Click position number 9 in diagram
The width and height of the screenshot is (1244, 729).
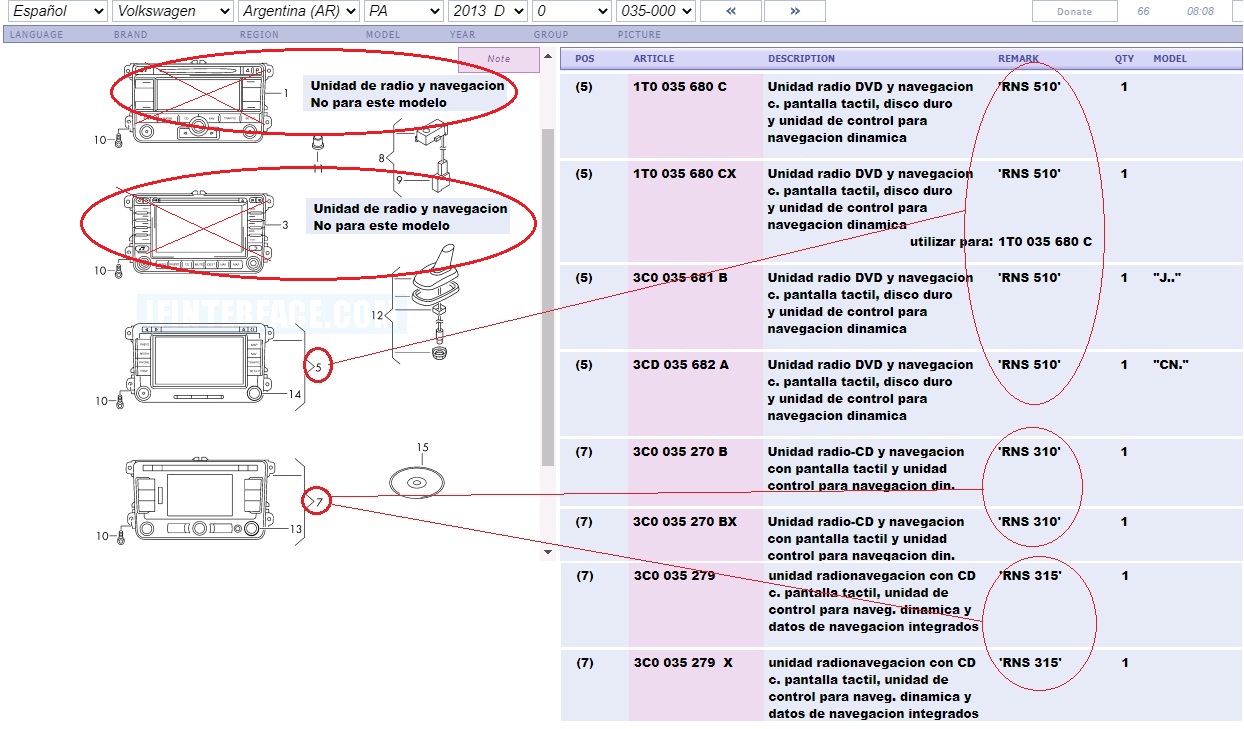tap(397, 180)
